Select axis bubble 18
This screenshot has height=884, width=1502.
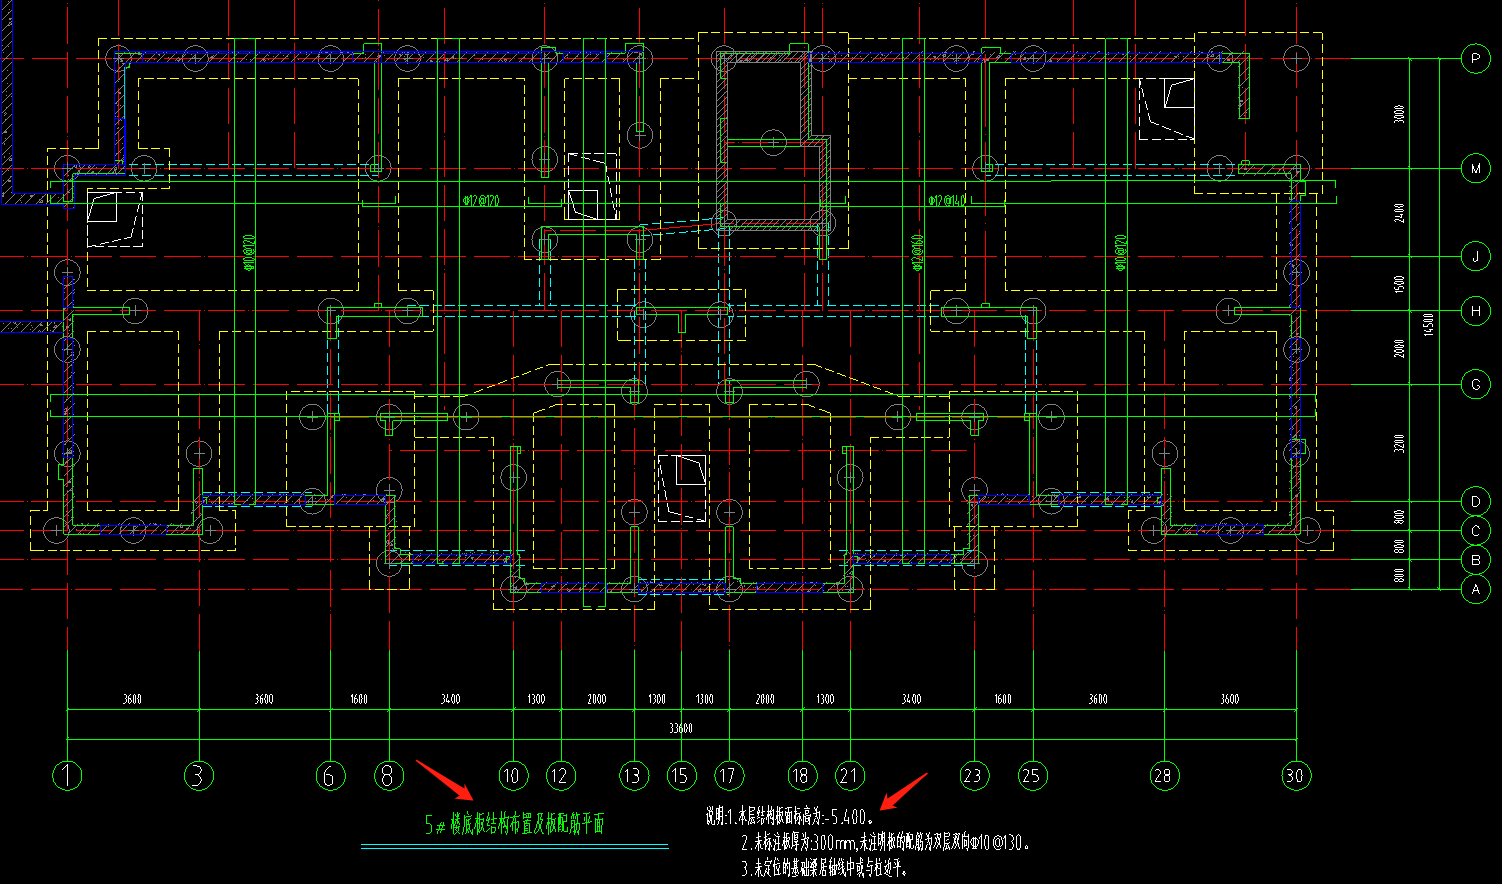pos(802,775)
